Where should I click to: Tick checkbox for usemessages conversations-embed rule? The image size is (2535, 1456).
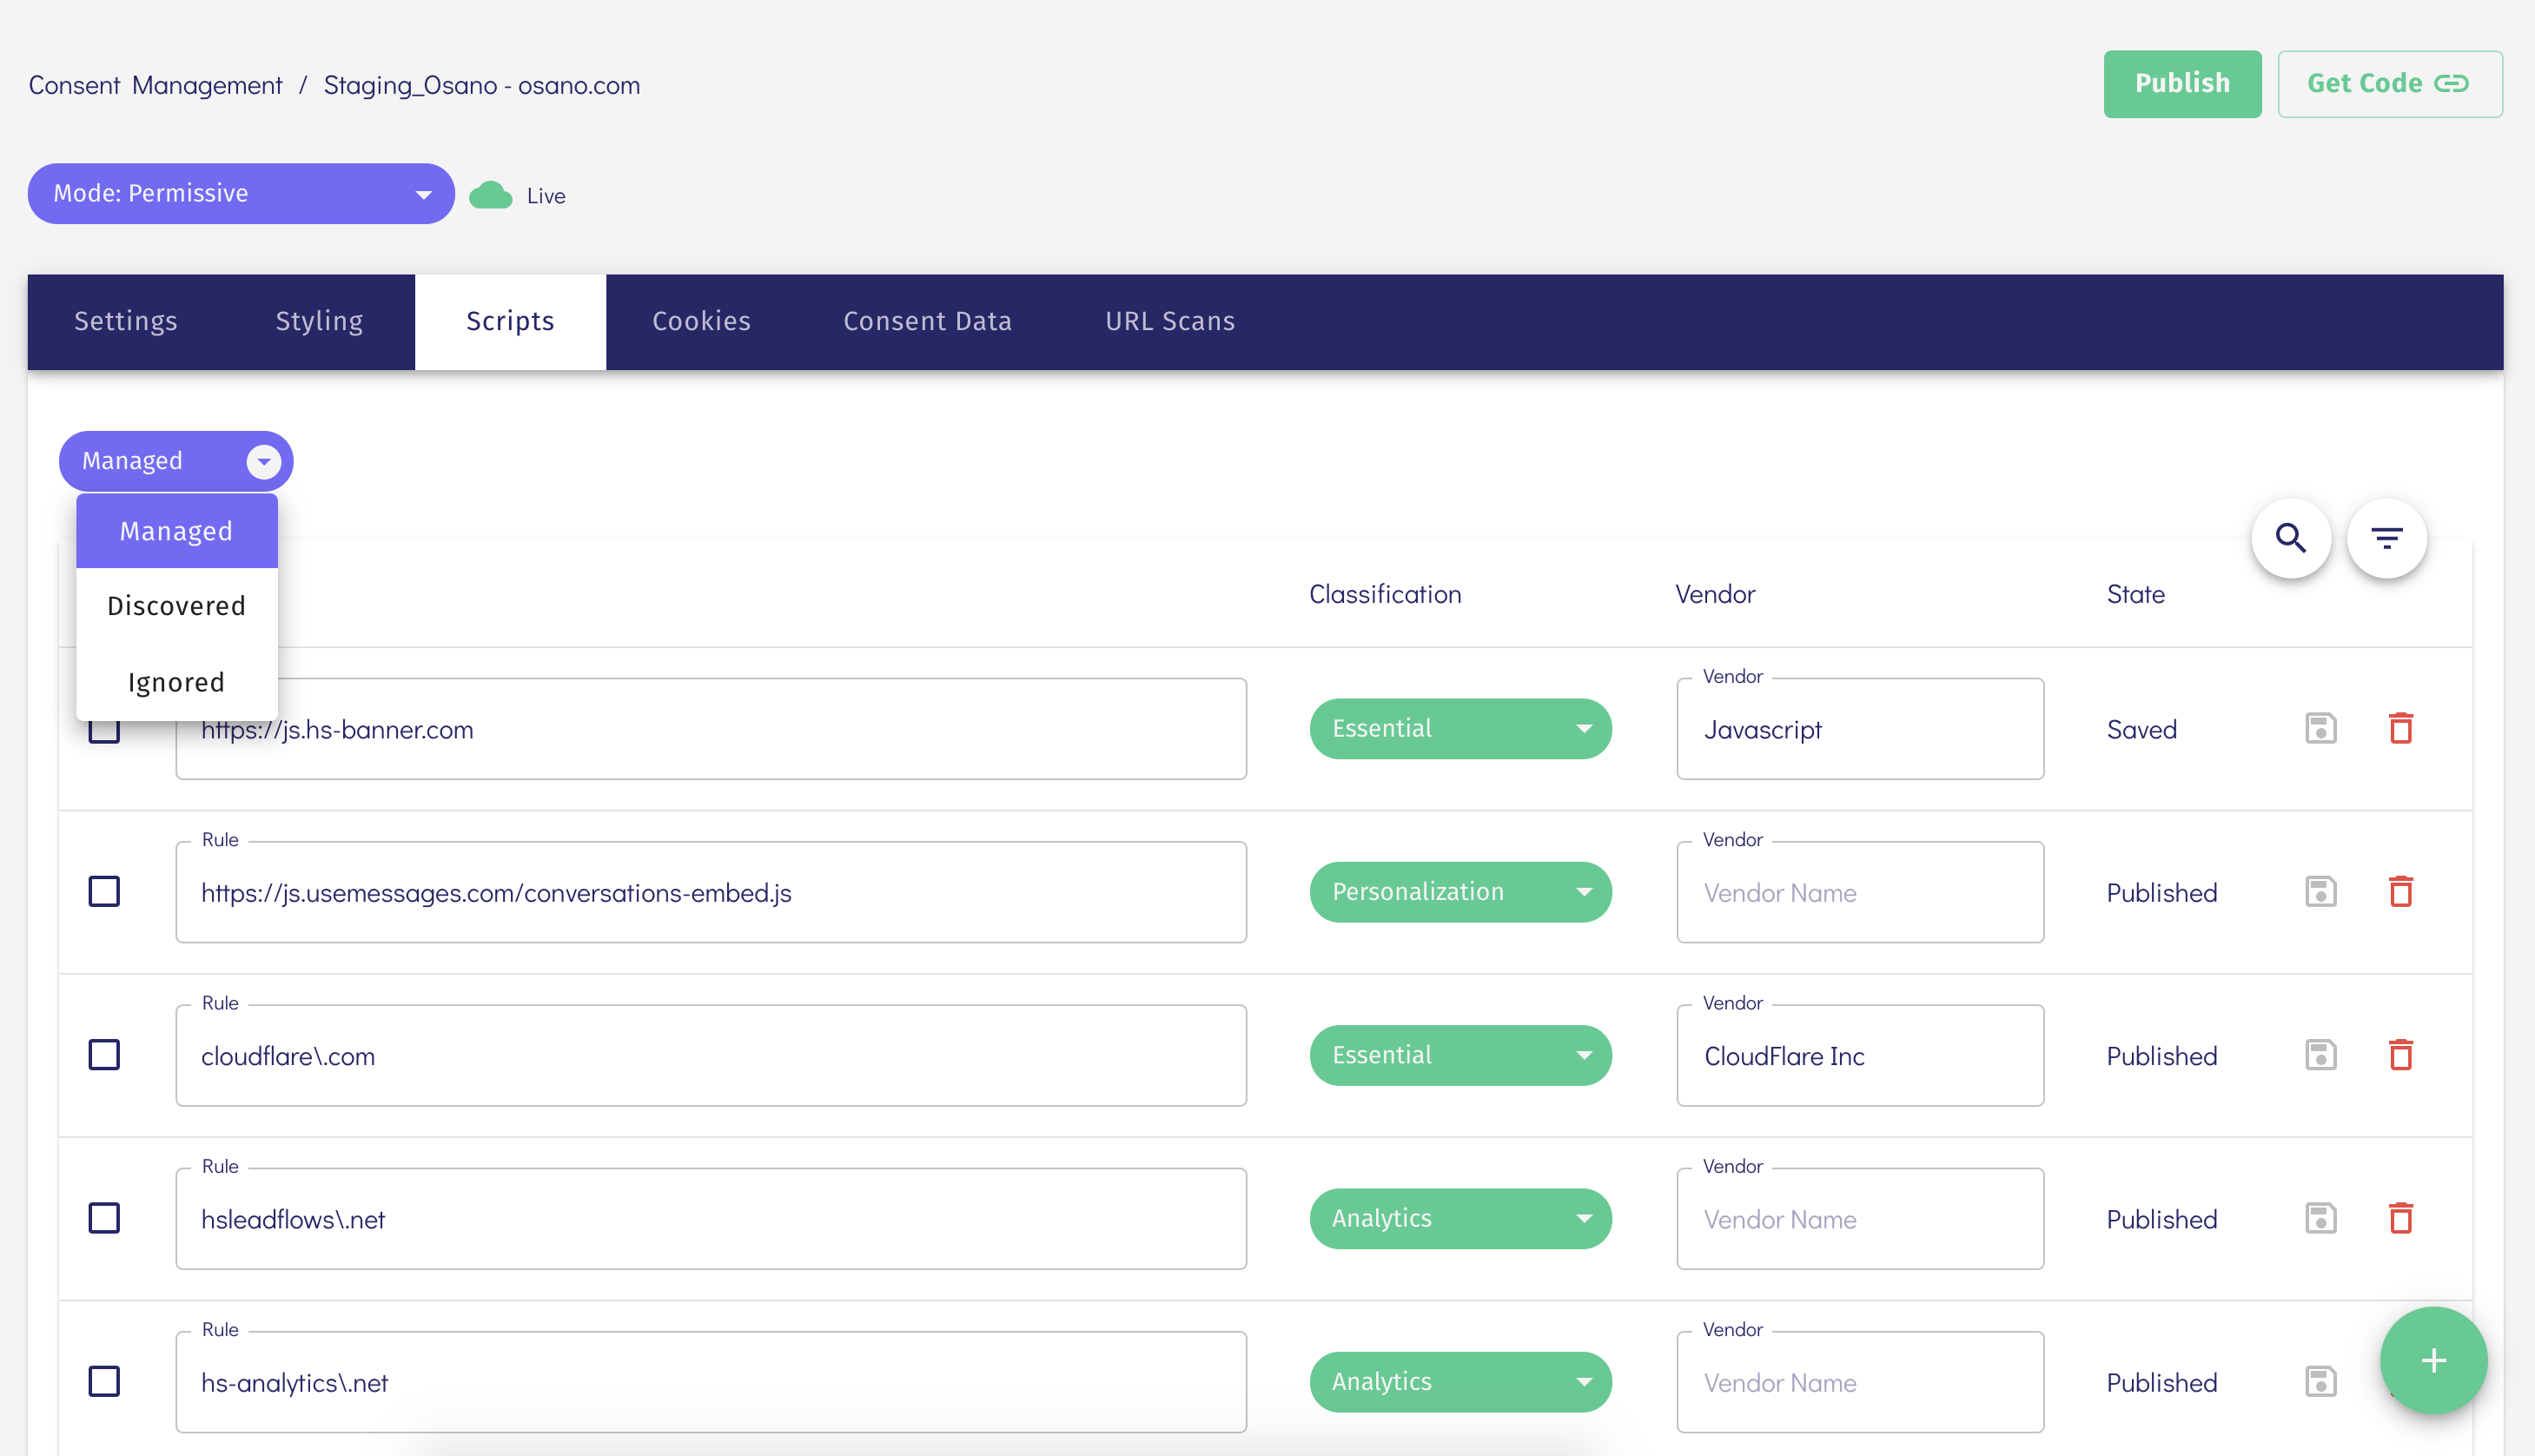[104, 891]
